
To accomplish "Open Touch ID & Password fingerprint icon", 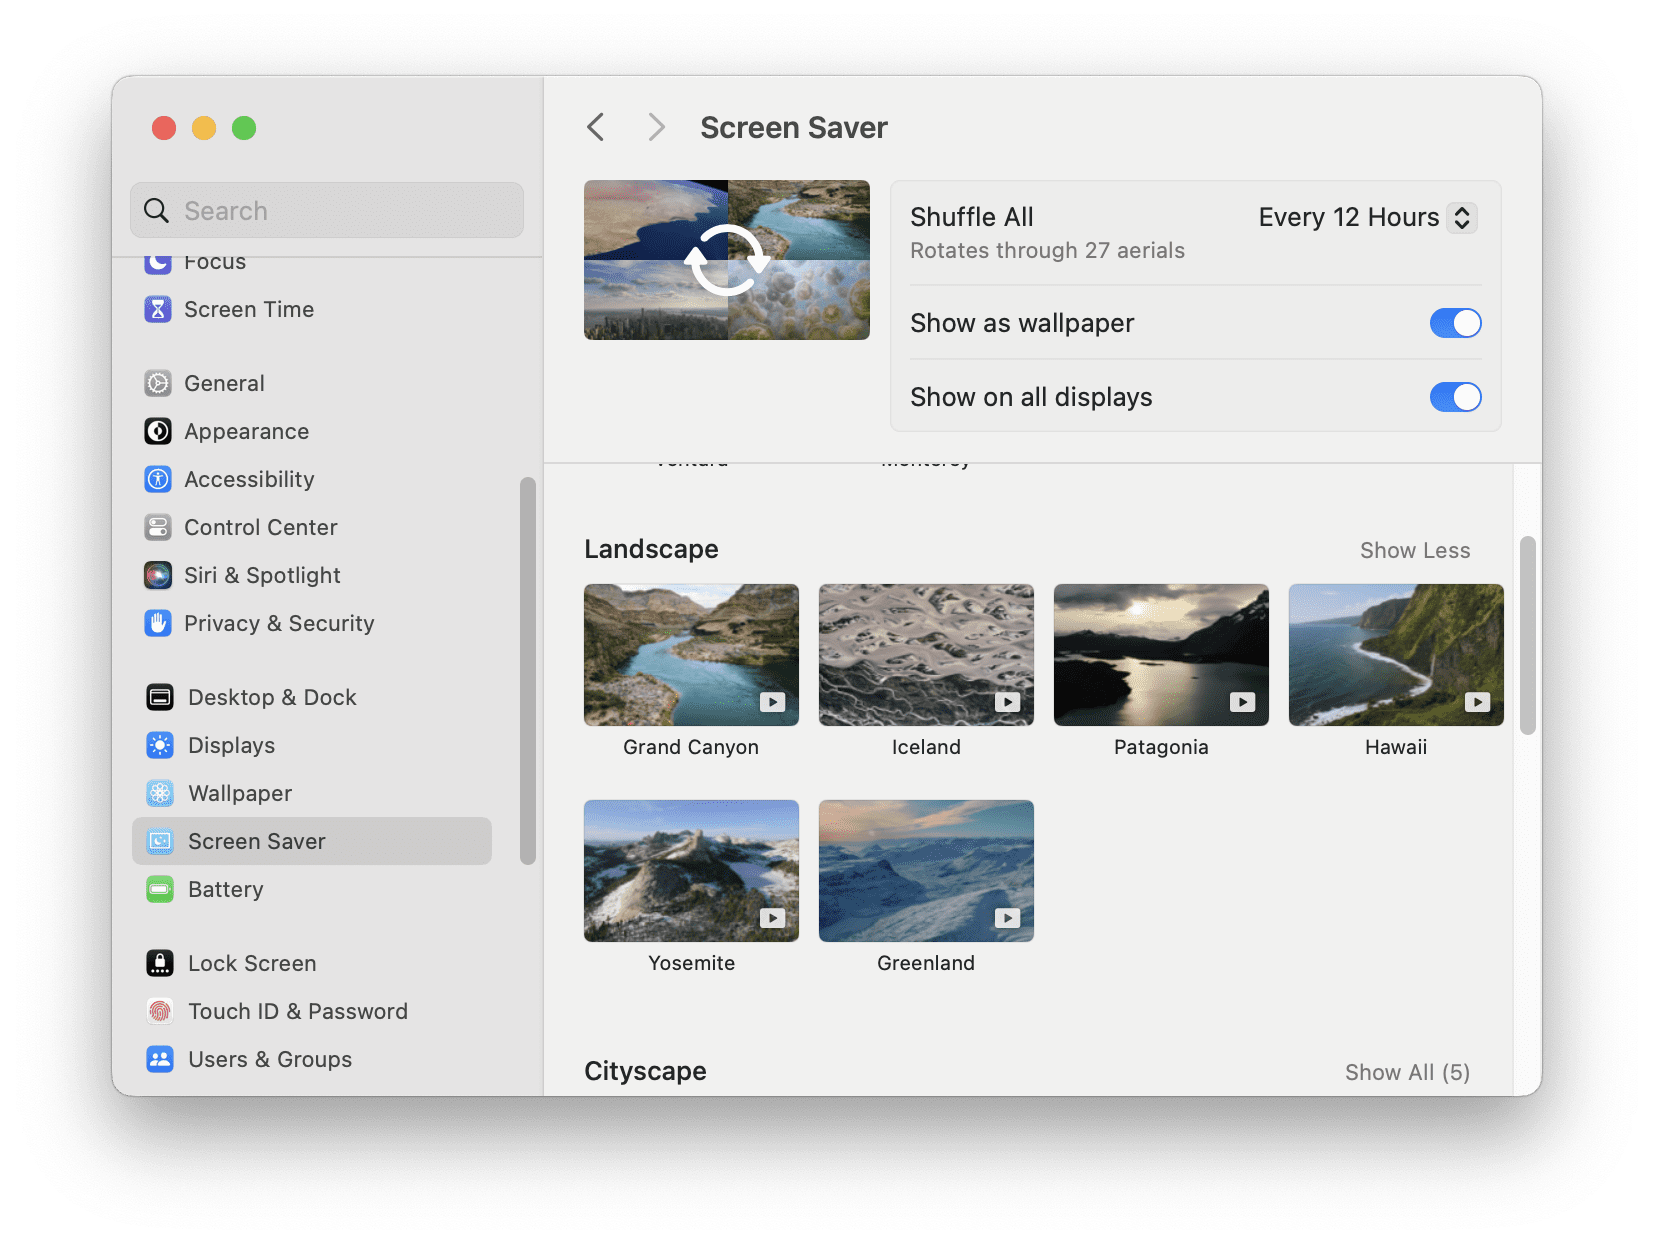I will coord(160,1011).
